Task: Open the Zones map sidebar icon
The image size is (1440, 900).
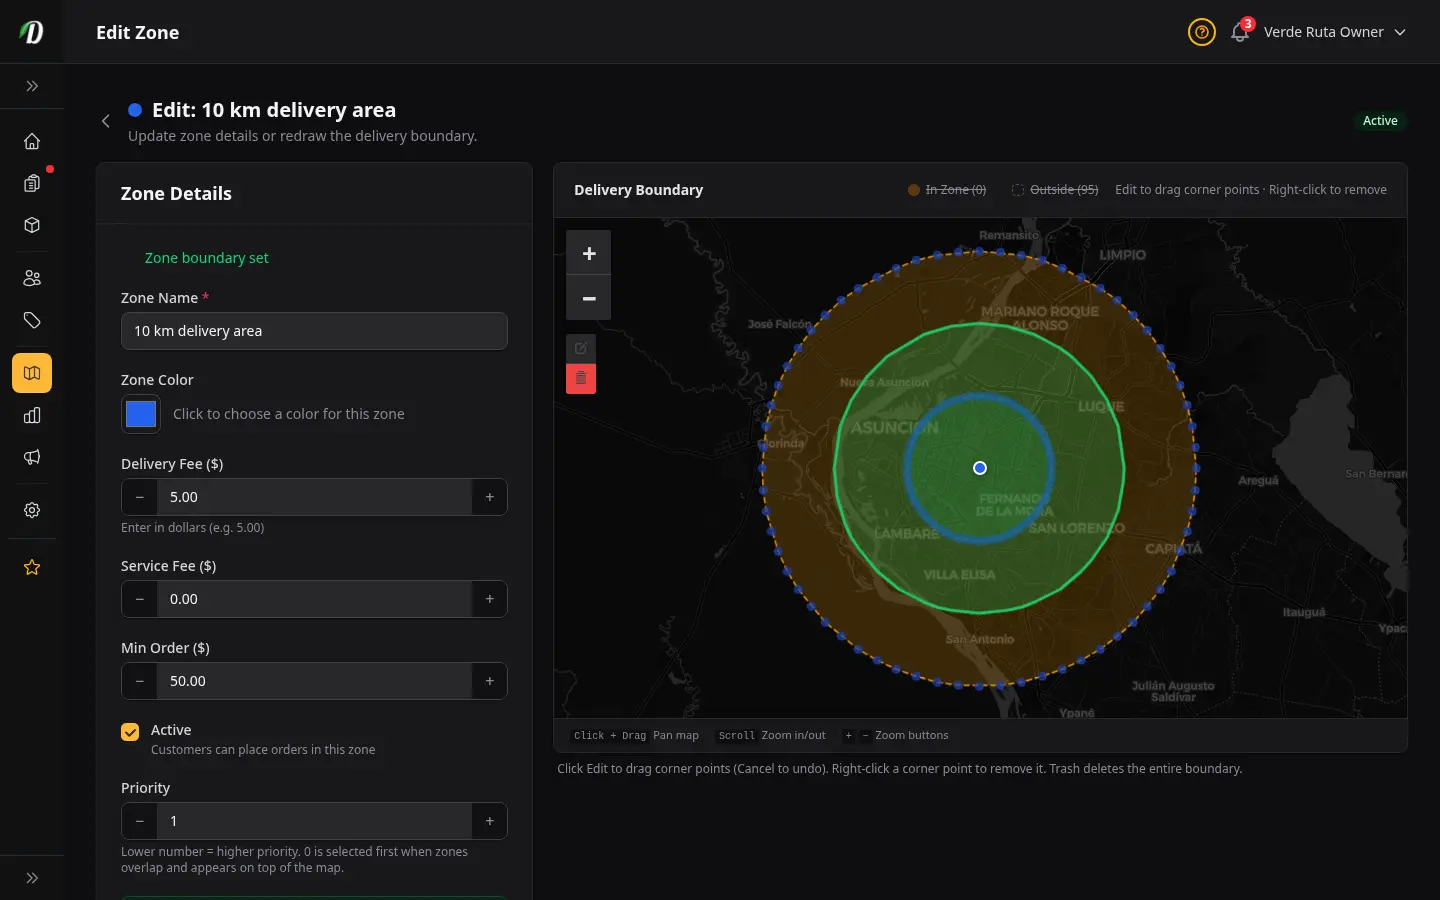Action: pyautogui.click(x=32, y=373)
